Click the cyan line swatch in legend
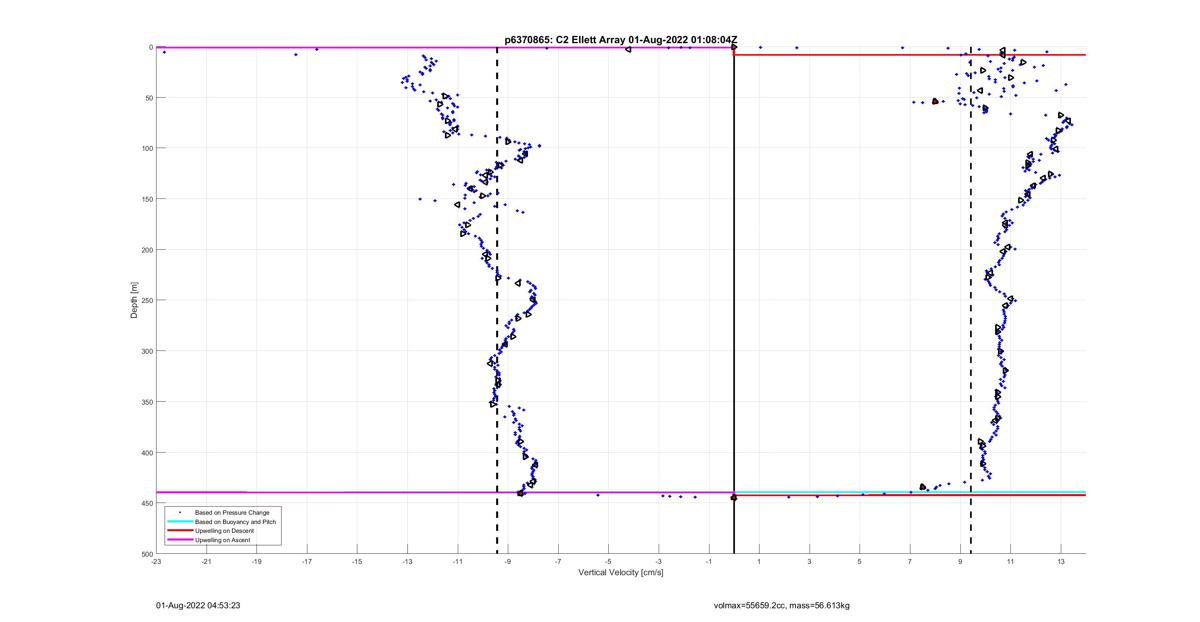The image size is (1200, 622). pos(179,521)
